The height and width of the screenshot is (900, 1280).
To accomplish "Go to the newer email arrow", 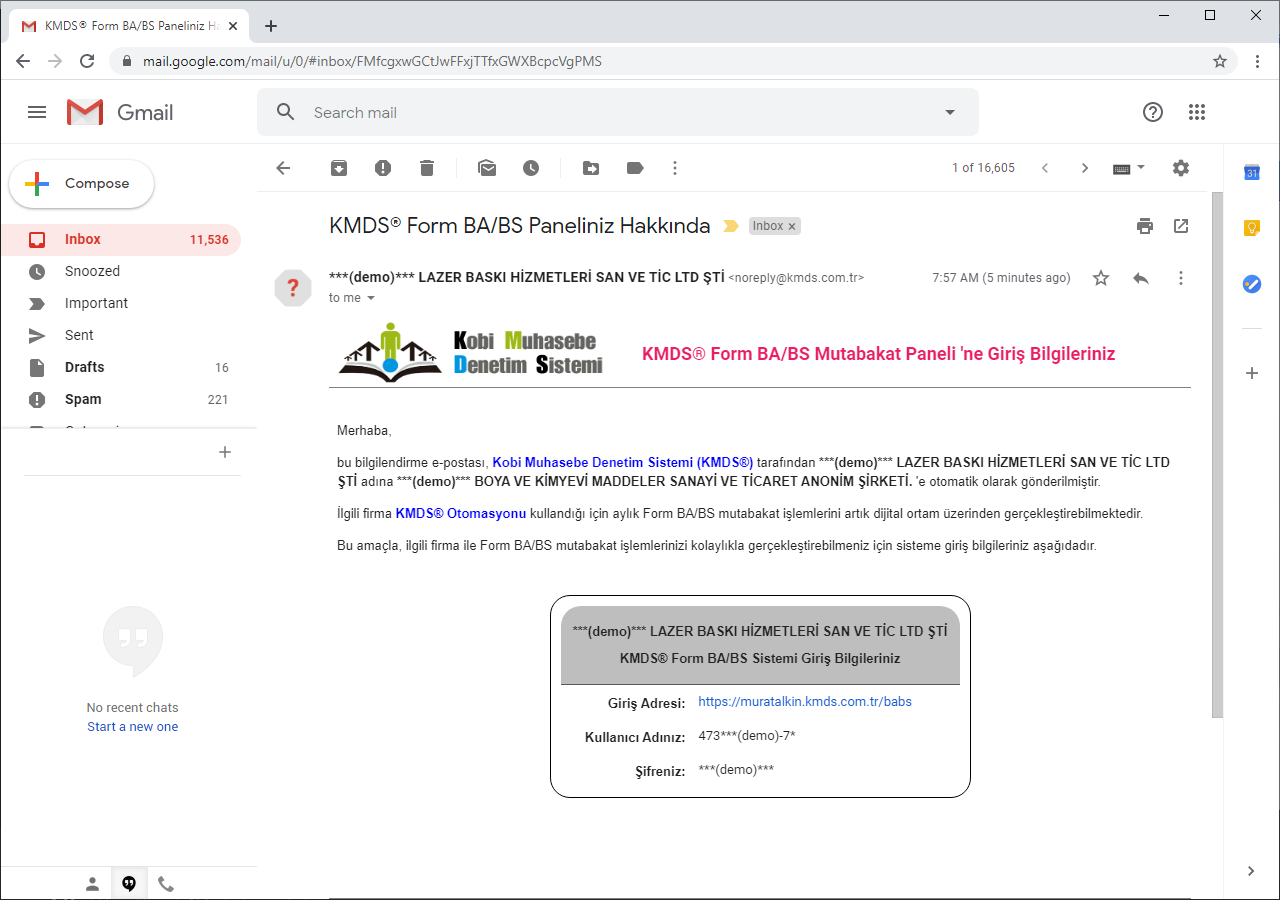I will [x=1045, y=168].
